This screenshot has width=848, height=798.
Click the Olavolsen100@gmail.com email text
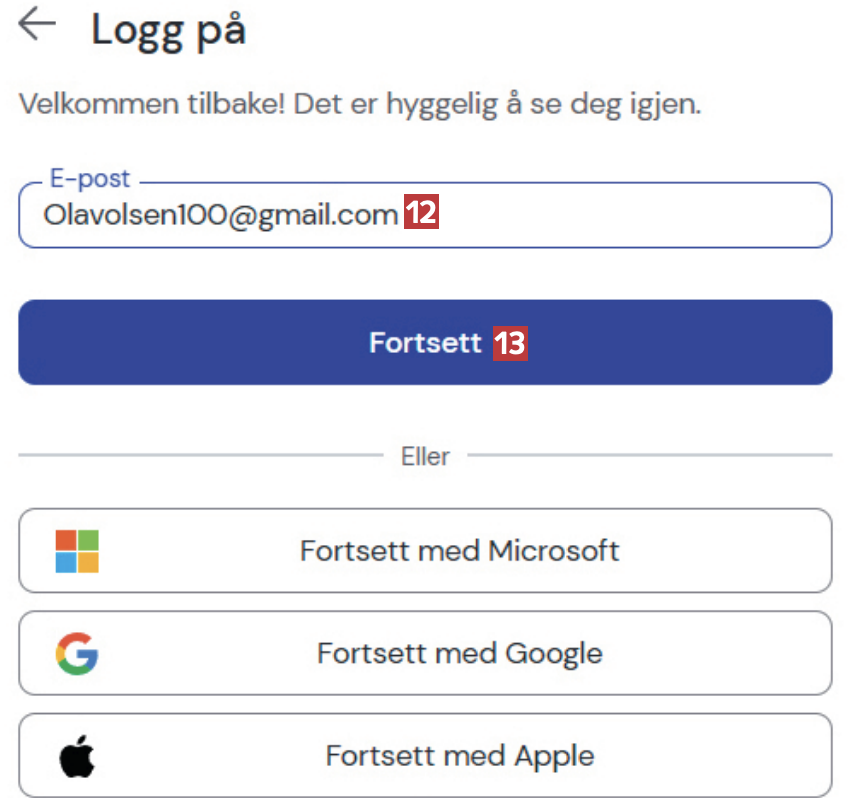(220, 215)
